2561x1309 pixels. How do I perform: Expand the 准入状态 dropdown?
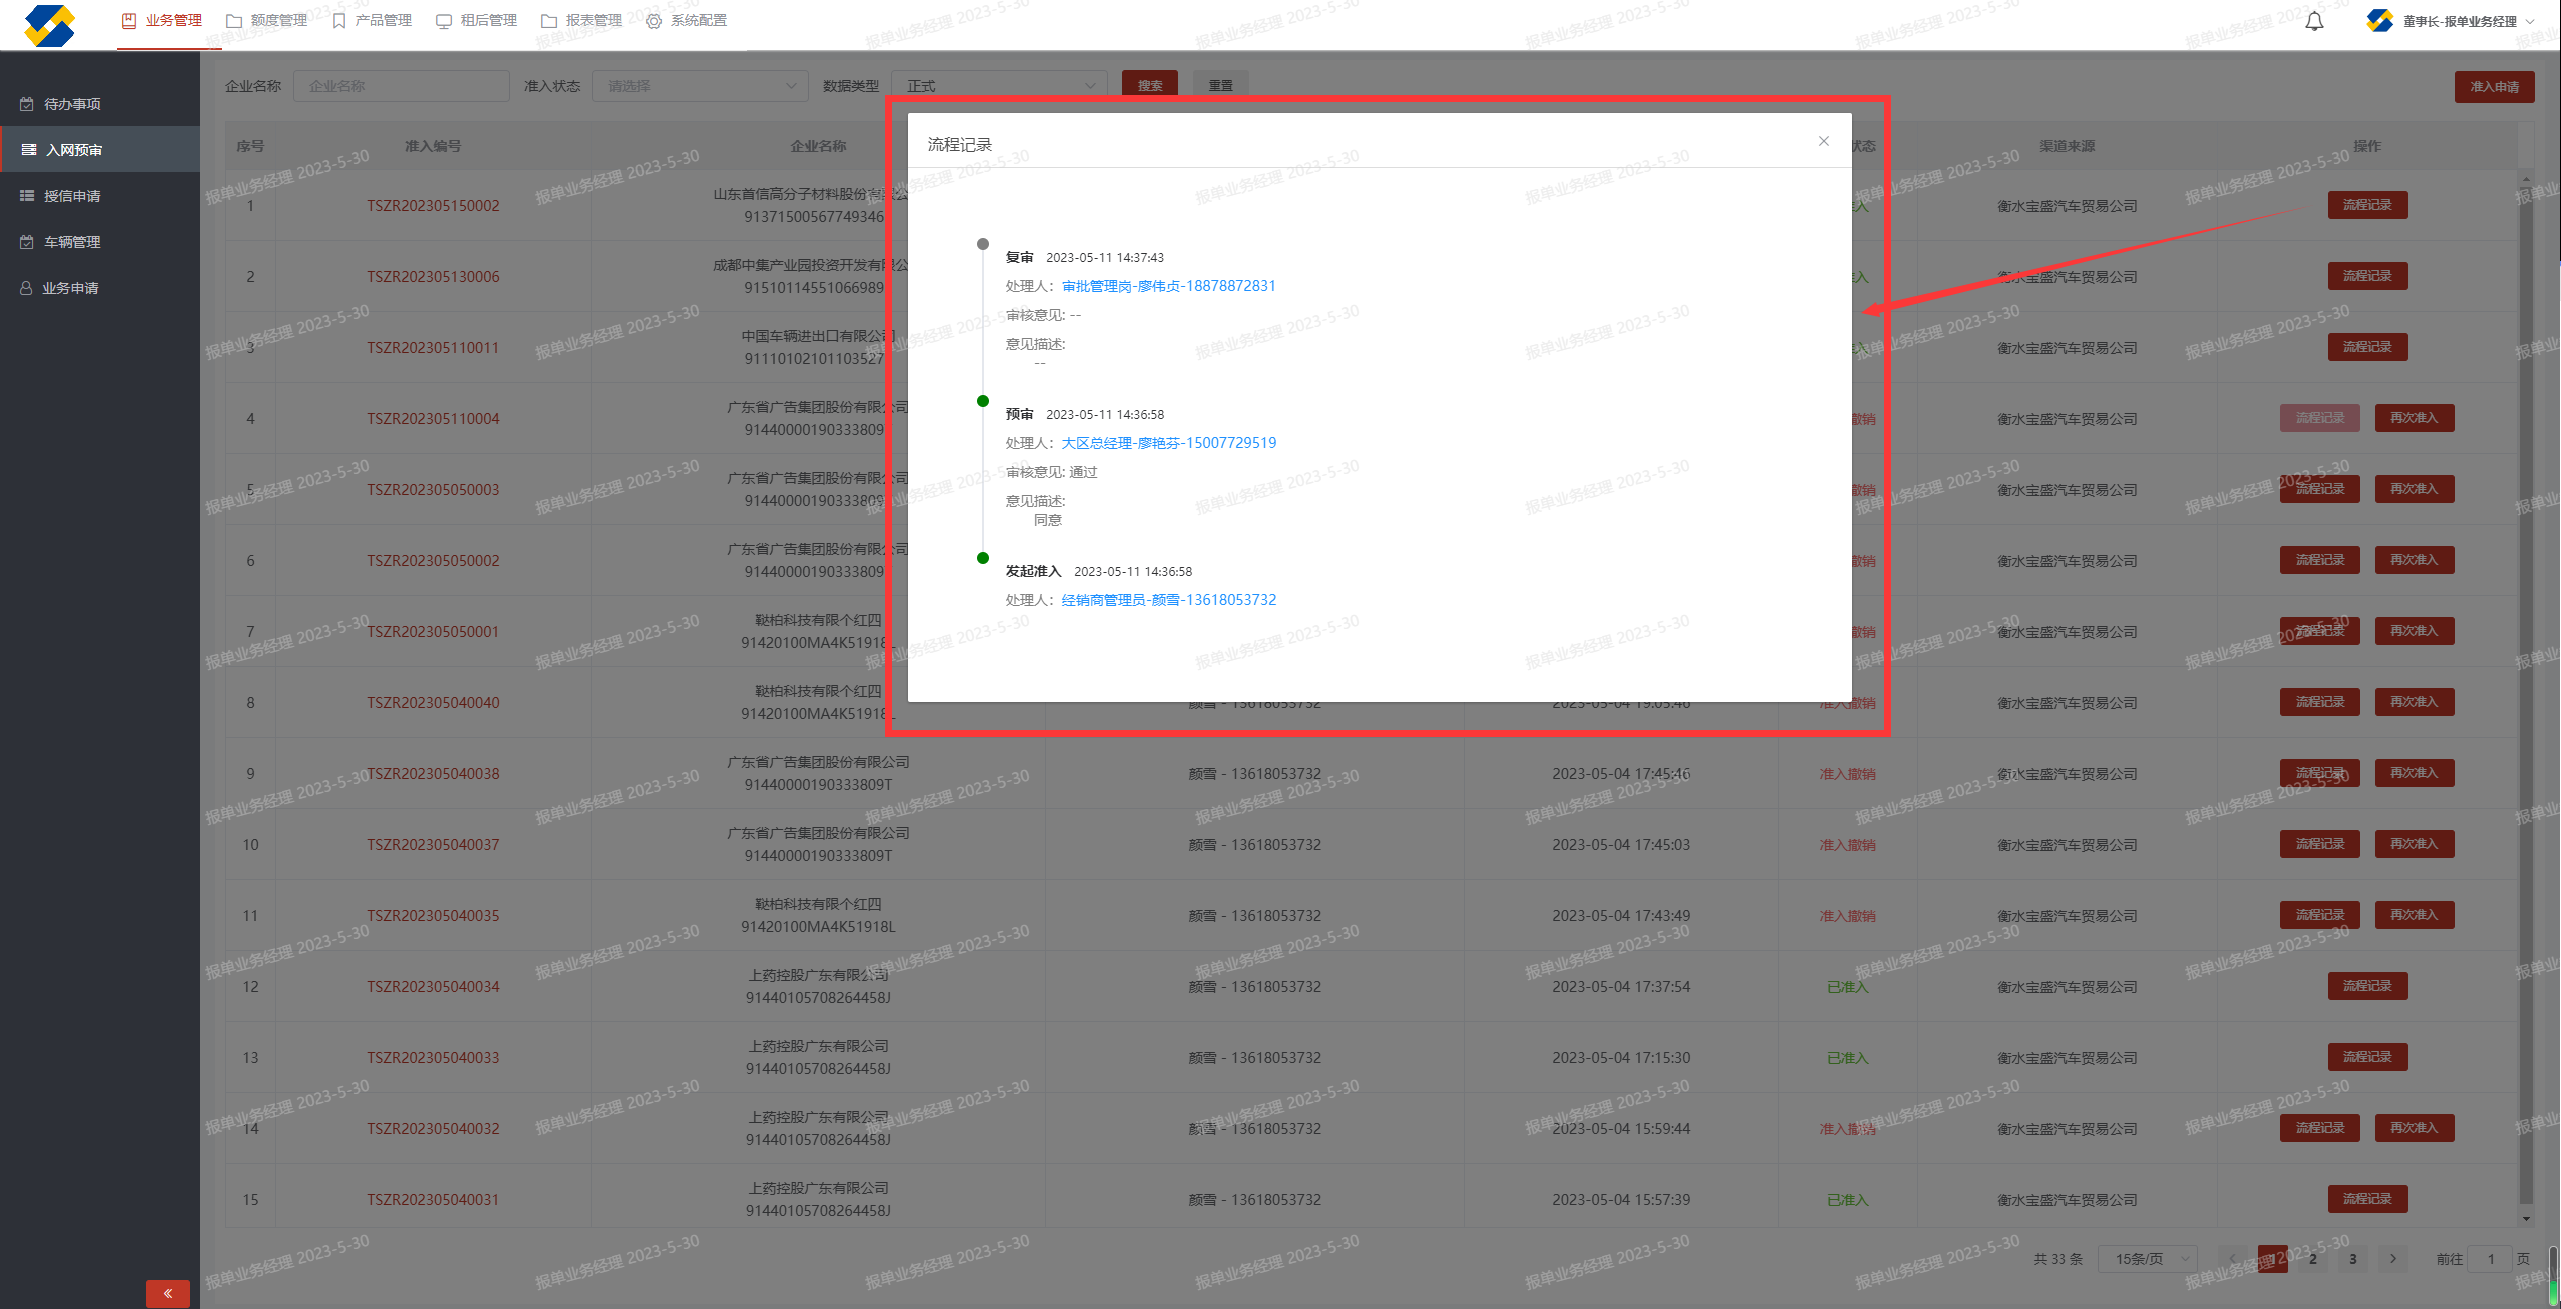coord(700,86)
